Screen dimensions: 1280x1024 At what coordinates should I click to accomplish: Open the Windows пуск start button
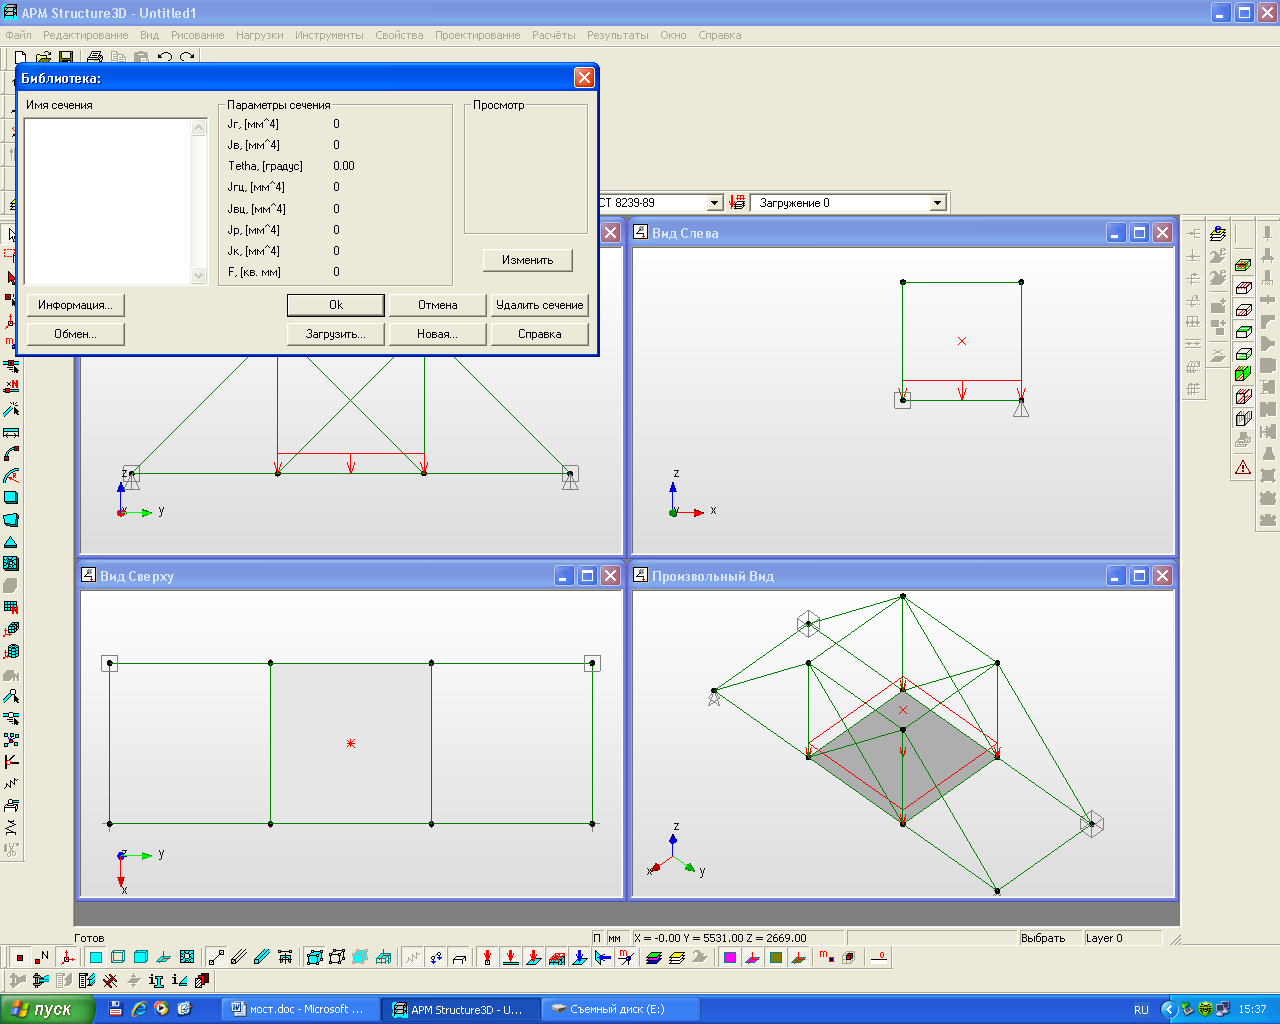(47, 1009)
